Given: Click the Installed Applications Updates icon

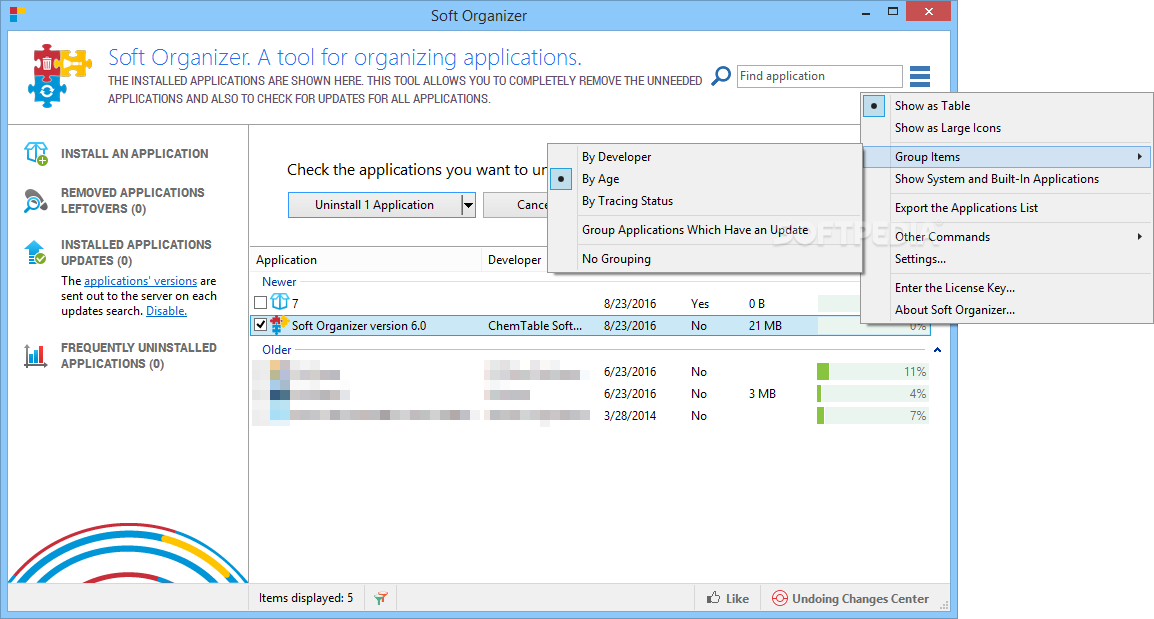Looking at the screenshot, I should 35,252.
